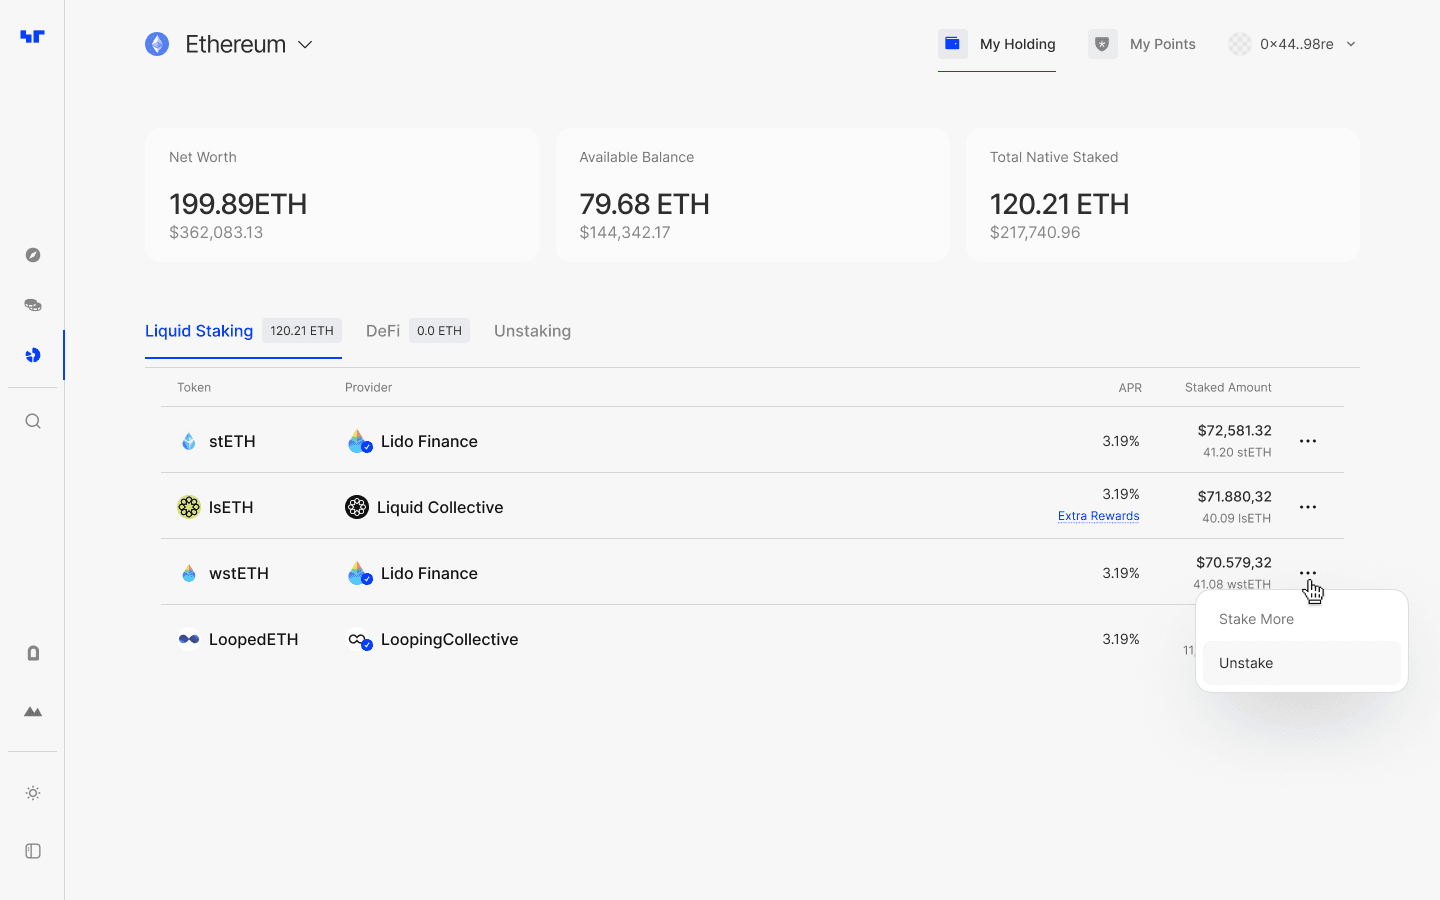Open the Unstaking tab
This screenshot has width=1440, height=900.
tap(532, 331)
